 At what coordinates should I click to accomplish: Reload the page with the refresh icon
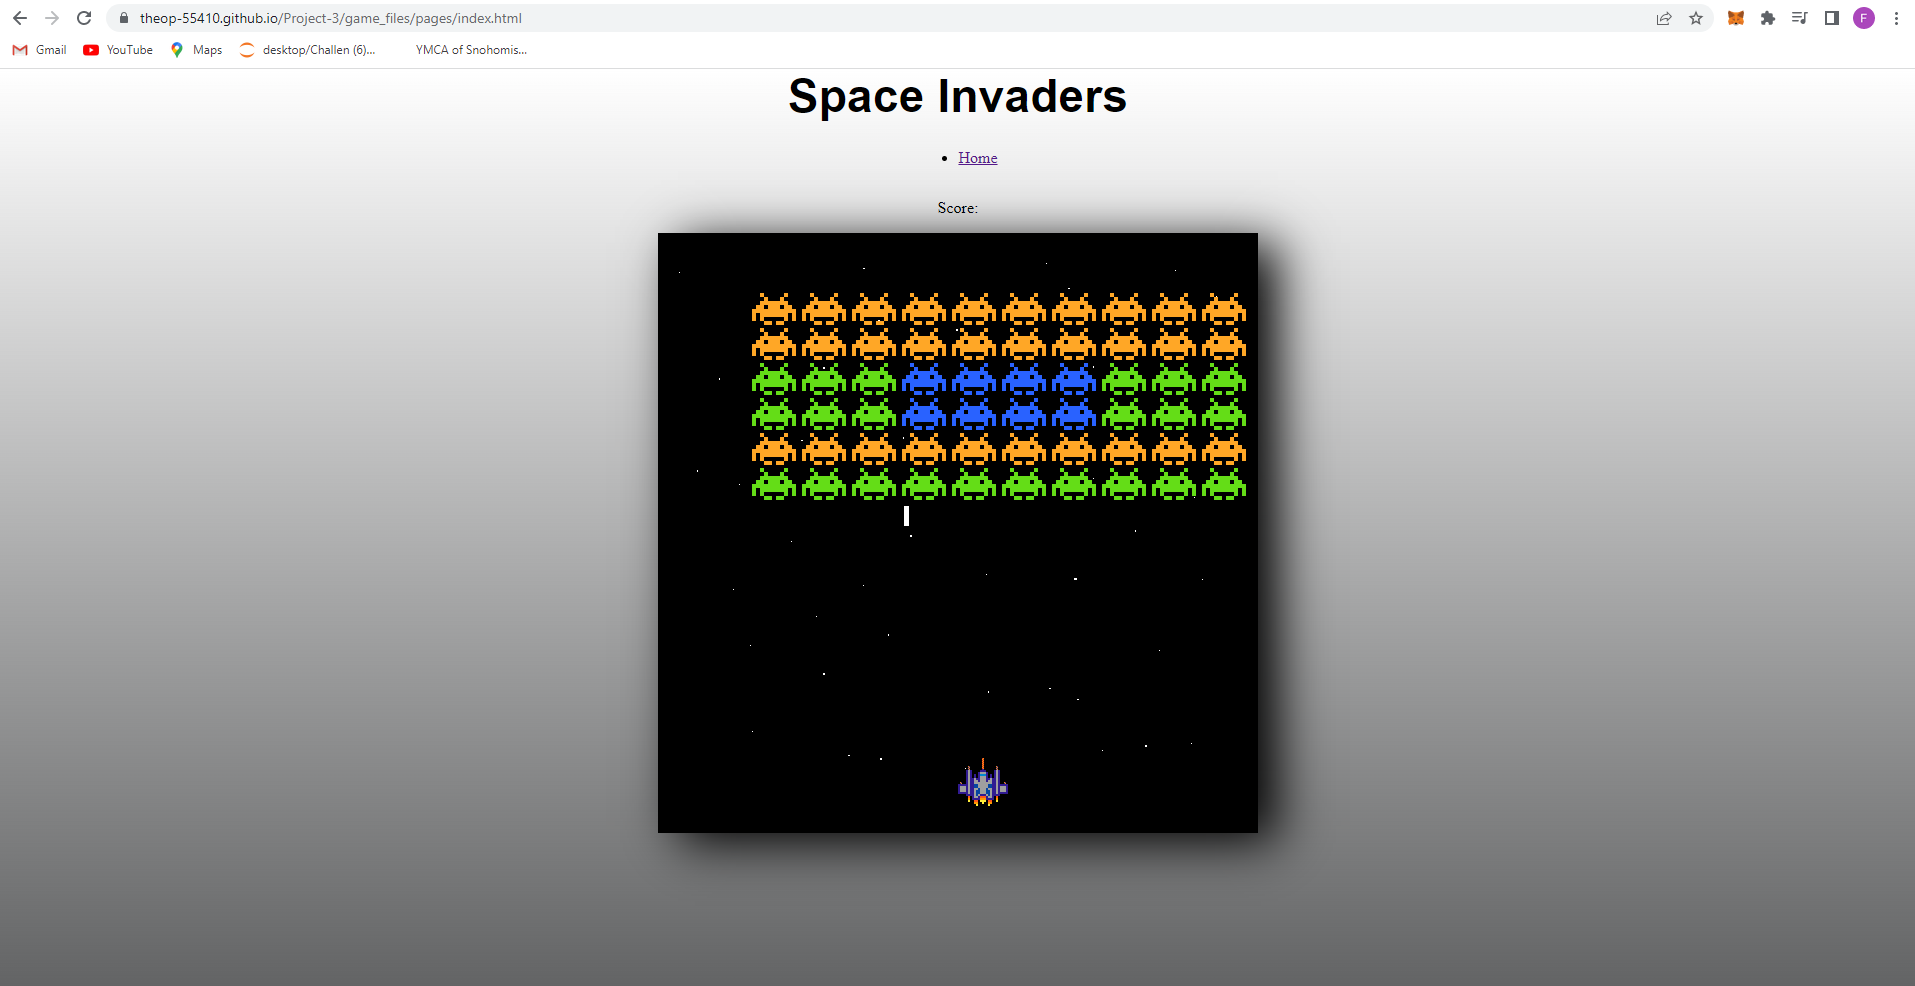(x=84, y=18)
